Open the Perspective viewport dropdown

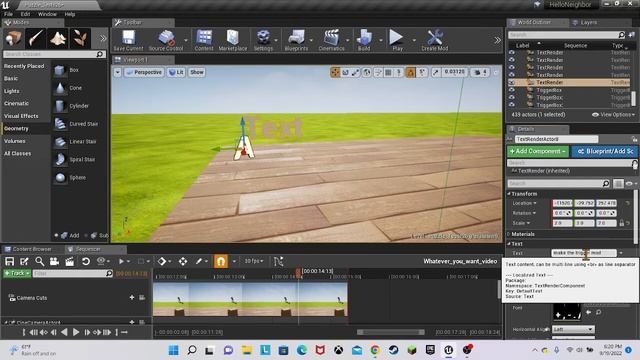pos(144,72)
